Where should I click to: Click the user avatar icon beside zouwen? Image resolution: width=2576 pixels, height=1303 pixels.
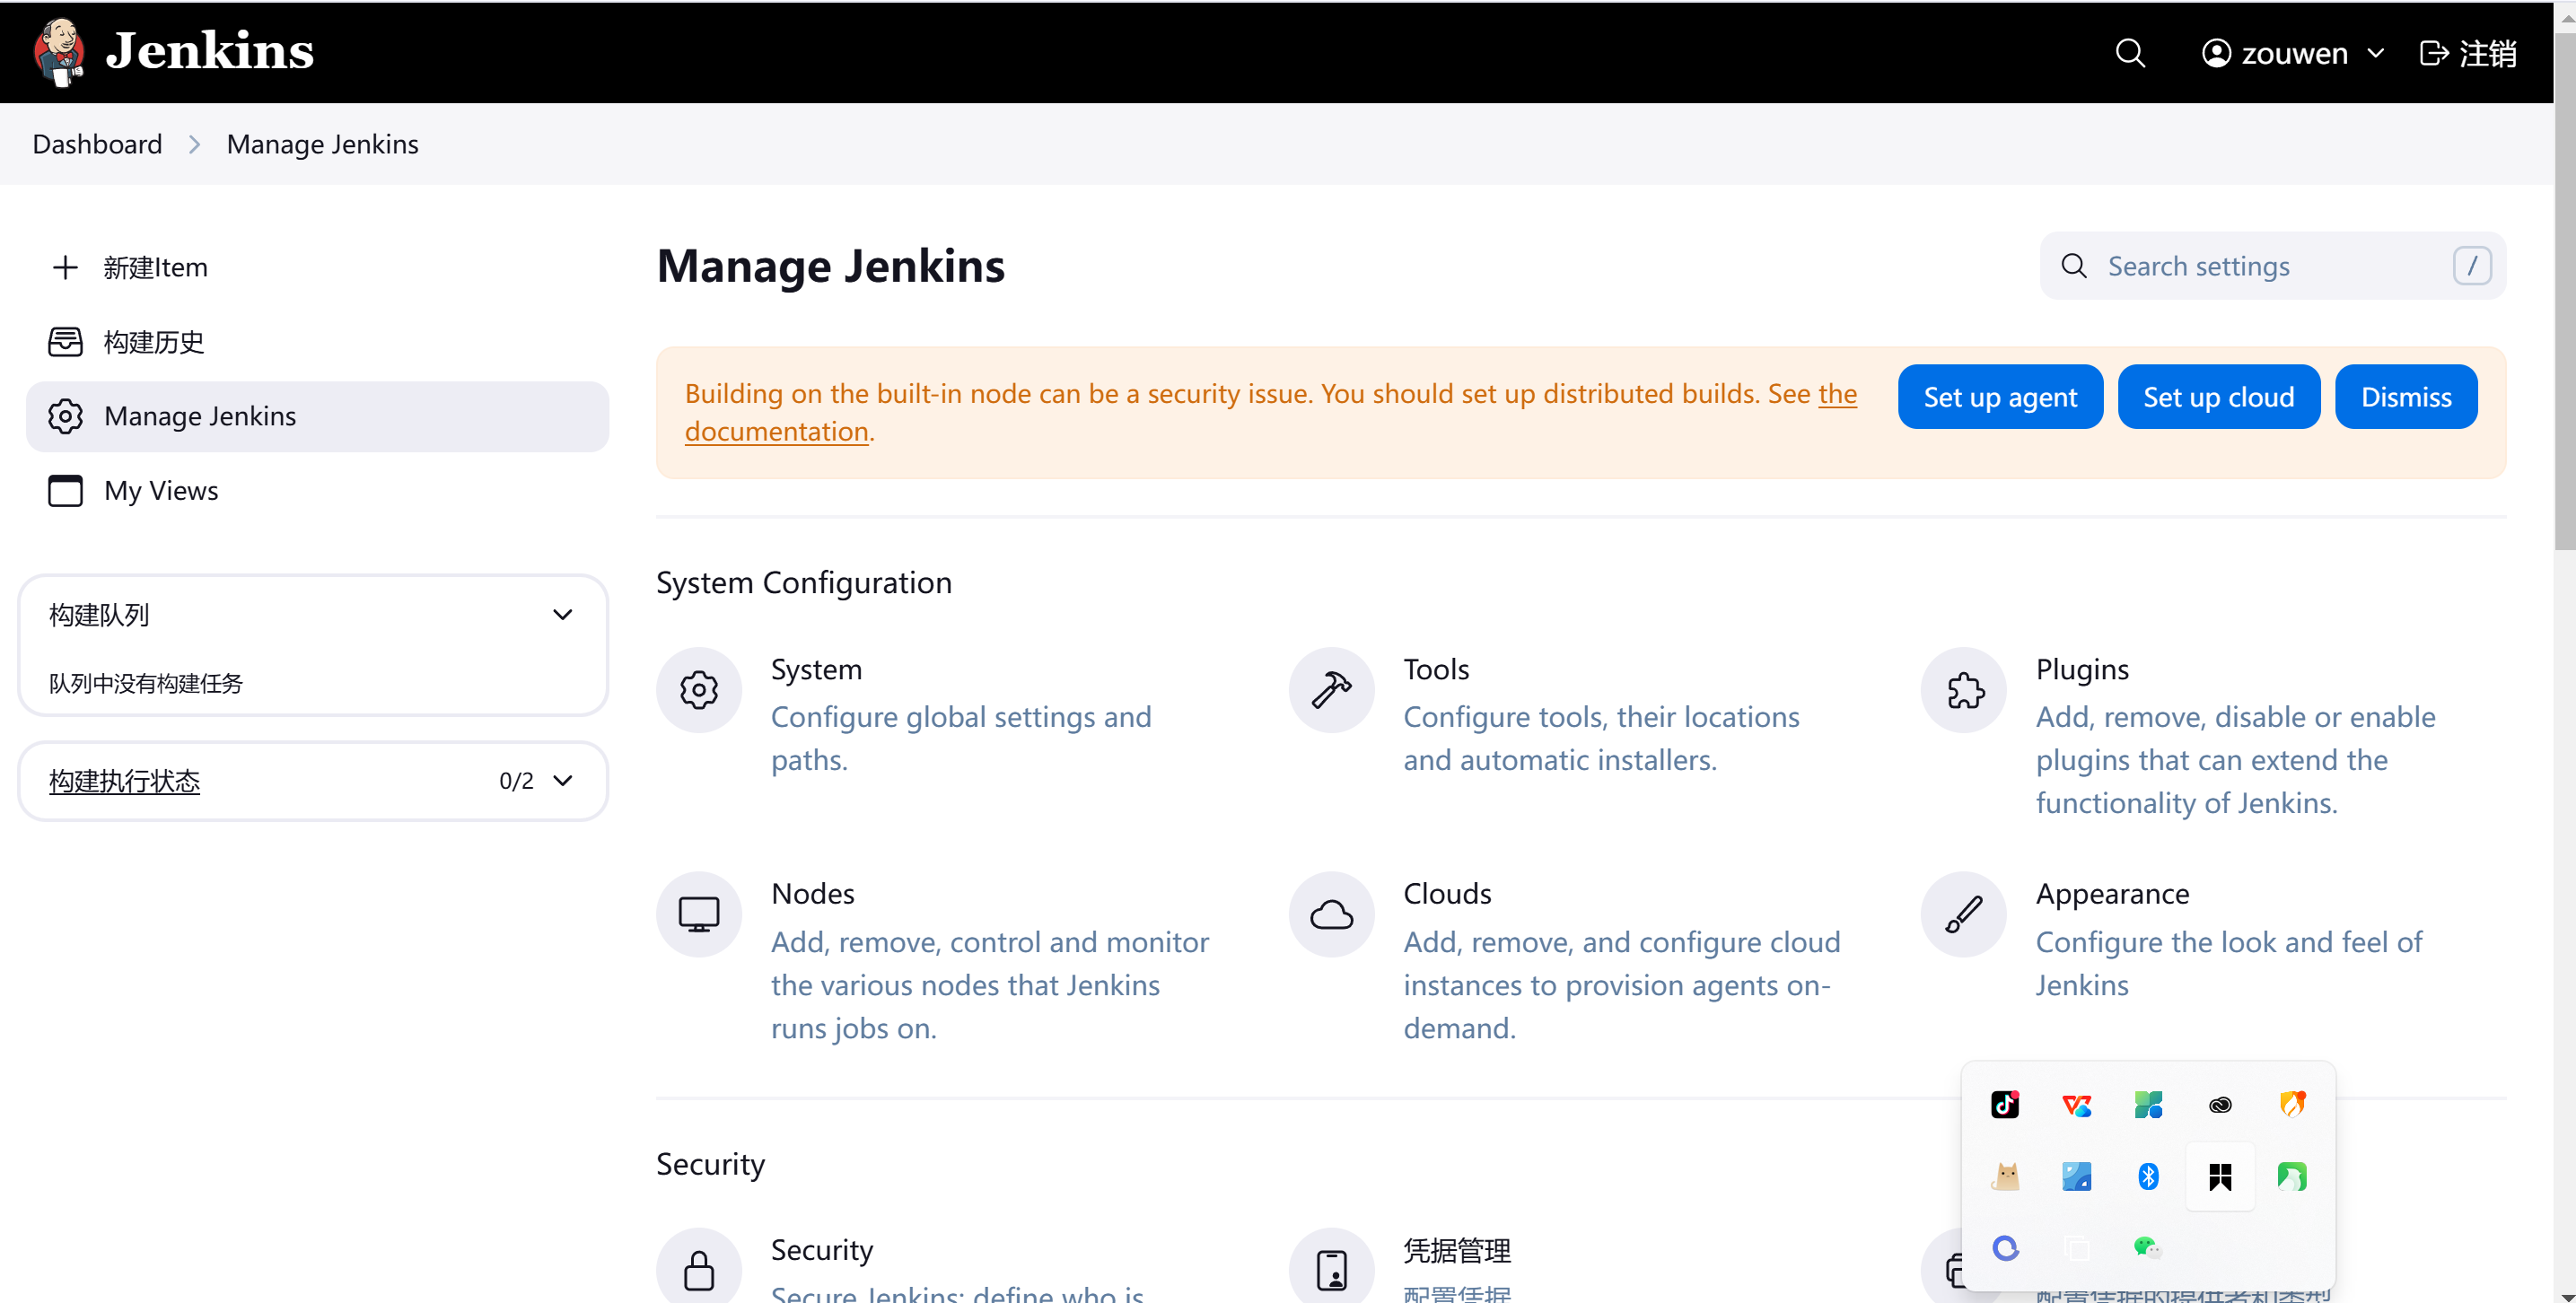2216,53
